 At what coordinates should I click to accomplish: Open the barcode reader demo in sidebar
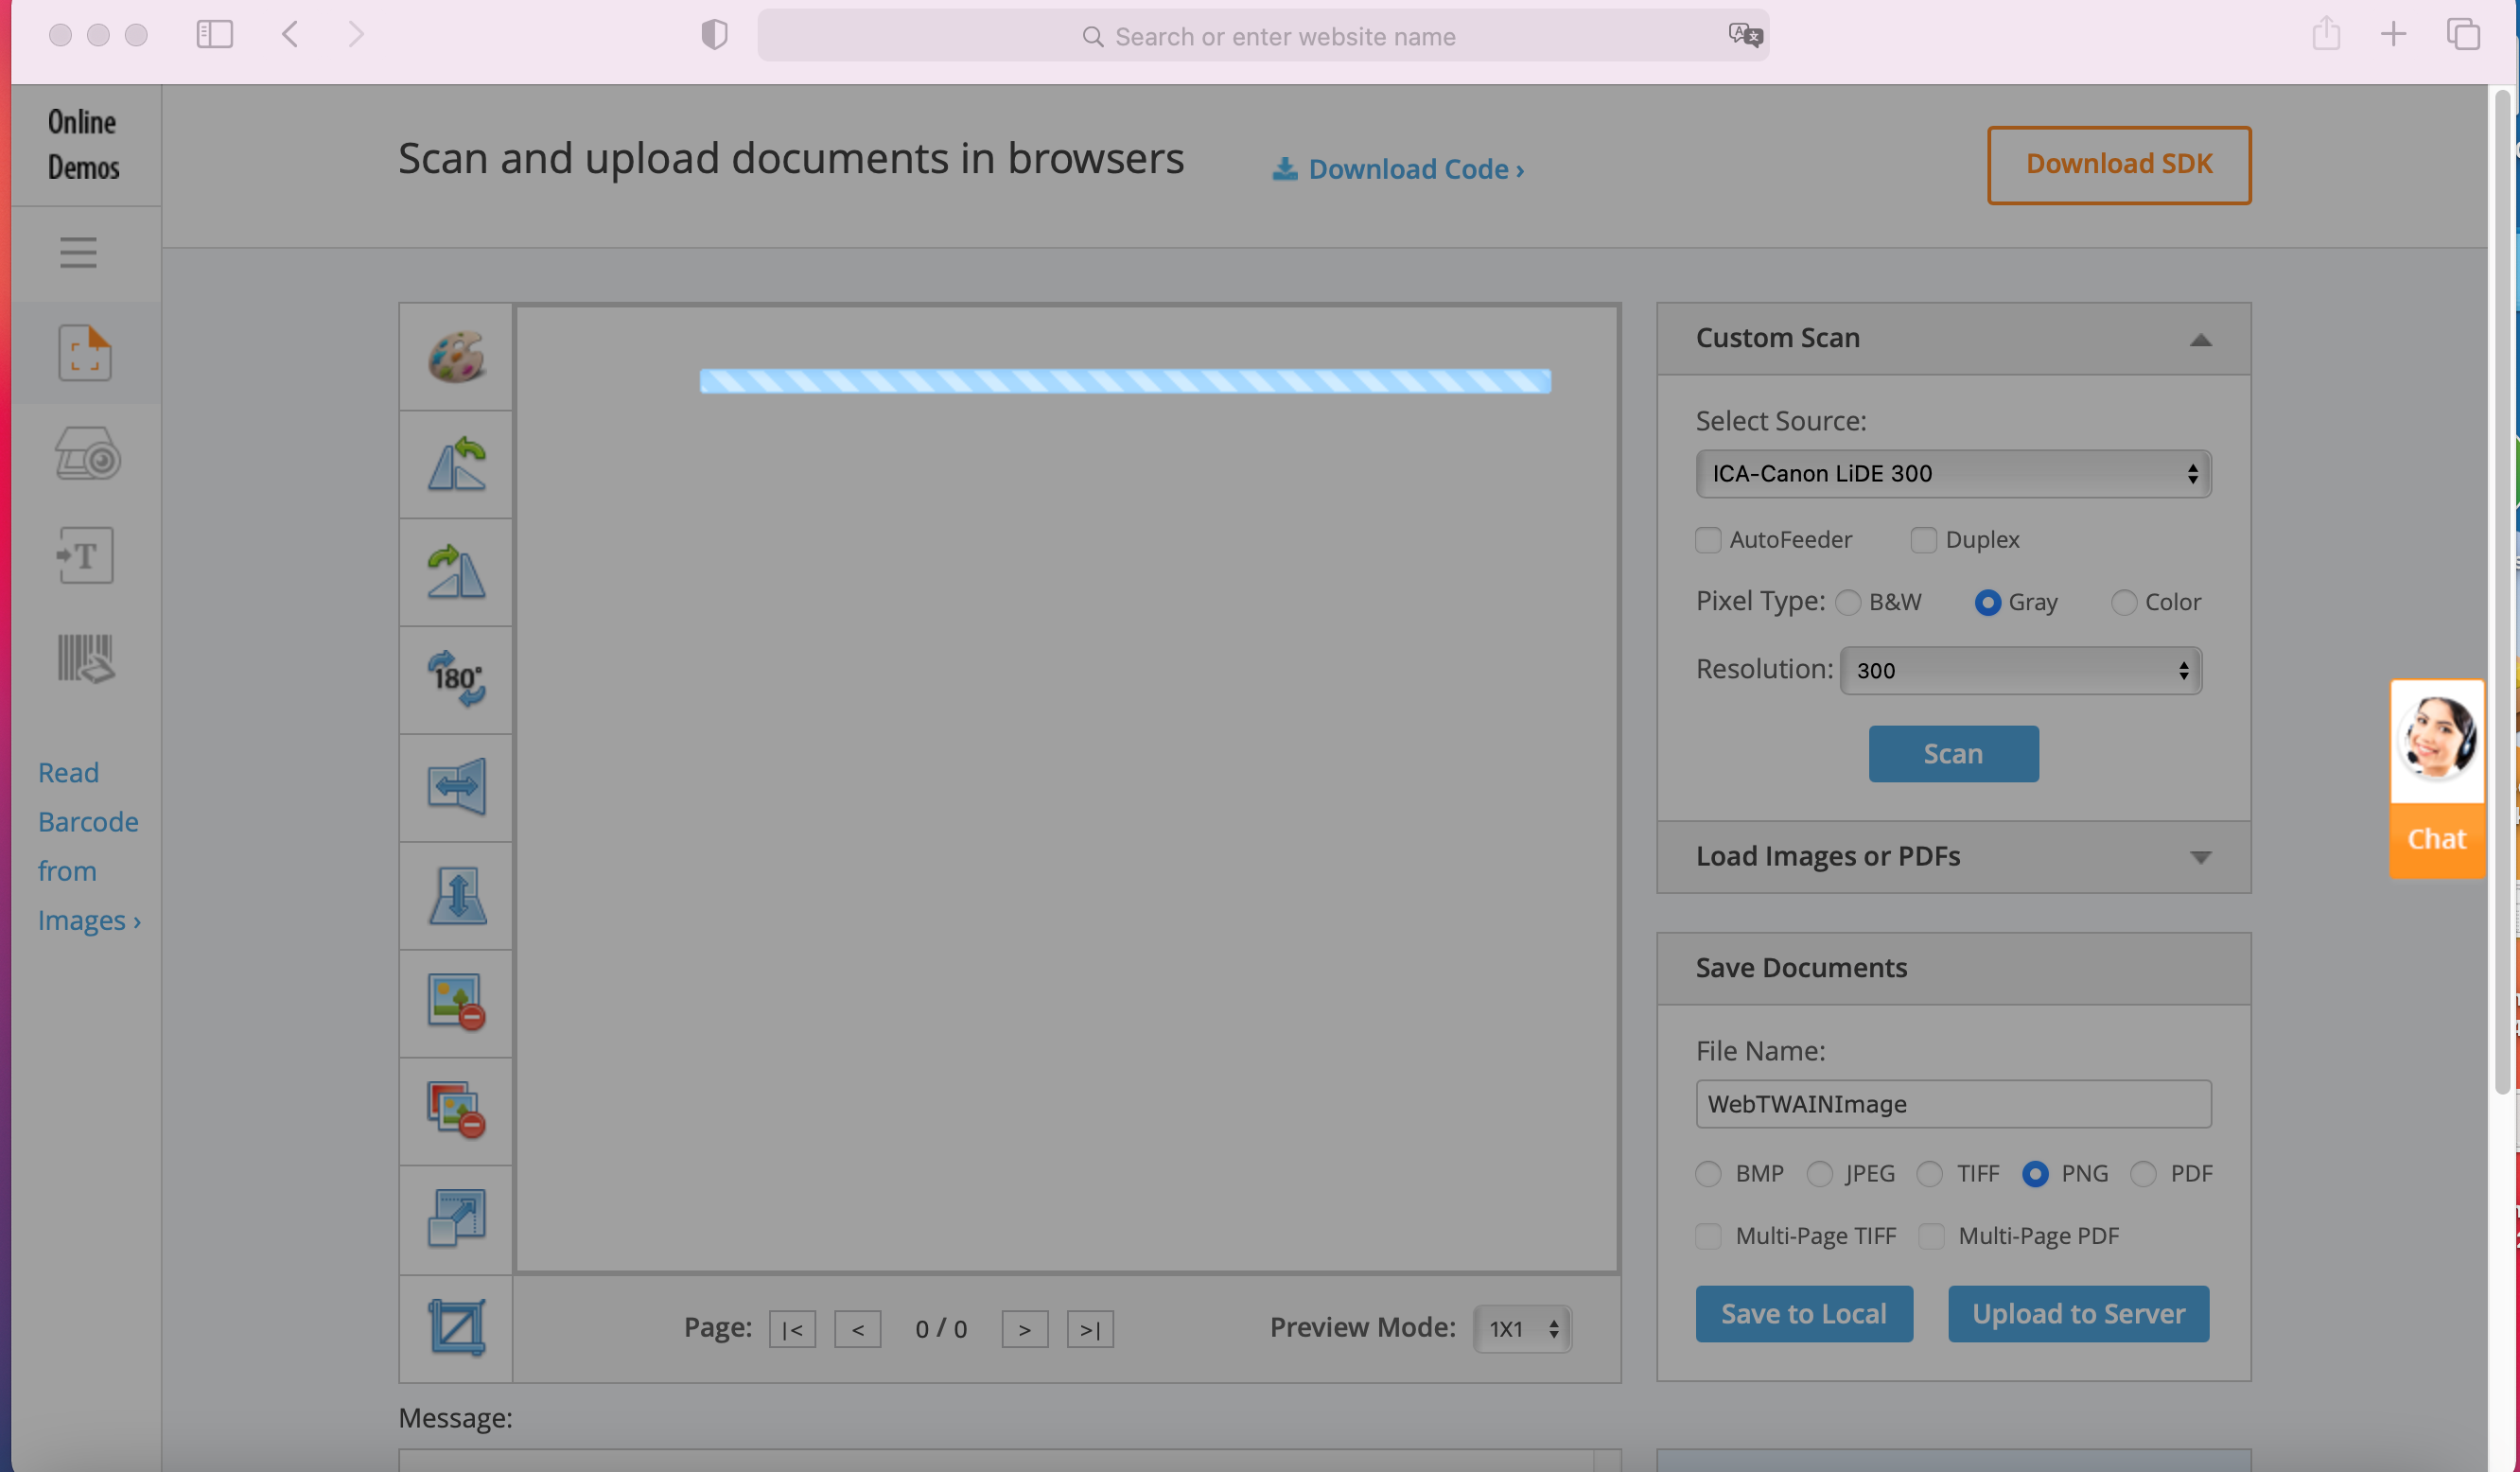[85, 658]
